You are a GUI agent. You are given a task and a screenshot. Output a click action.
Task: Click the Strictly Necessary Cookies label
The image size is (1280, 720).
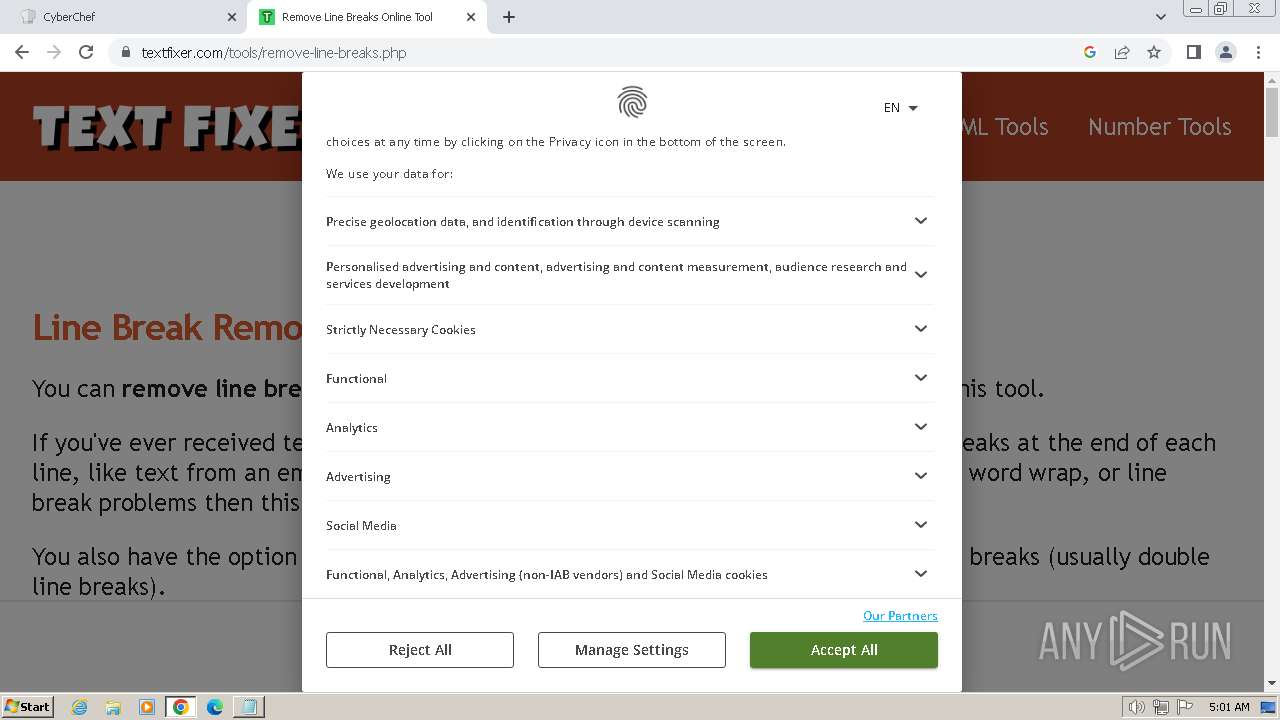point(401,330)
